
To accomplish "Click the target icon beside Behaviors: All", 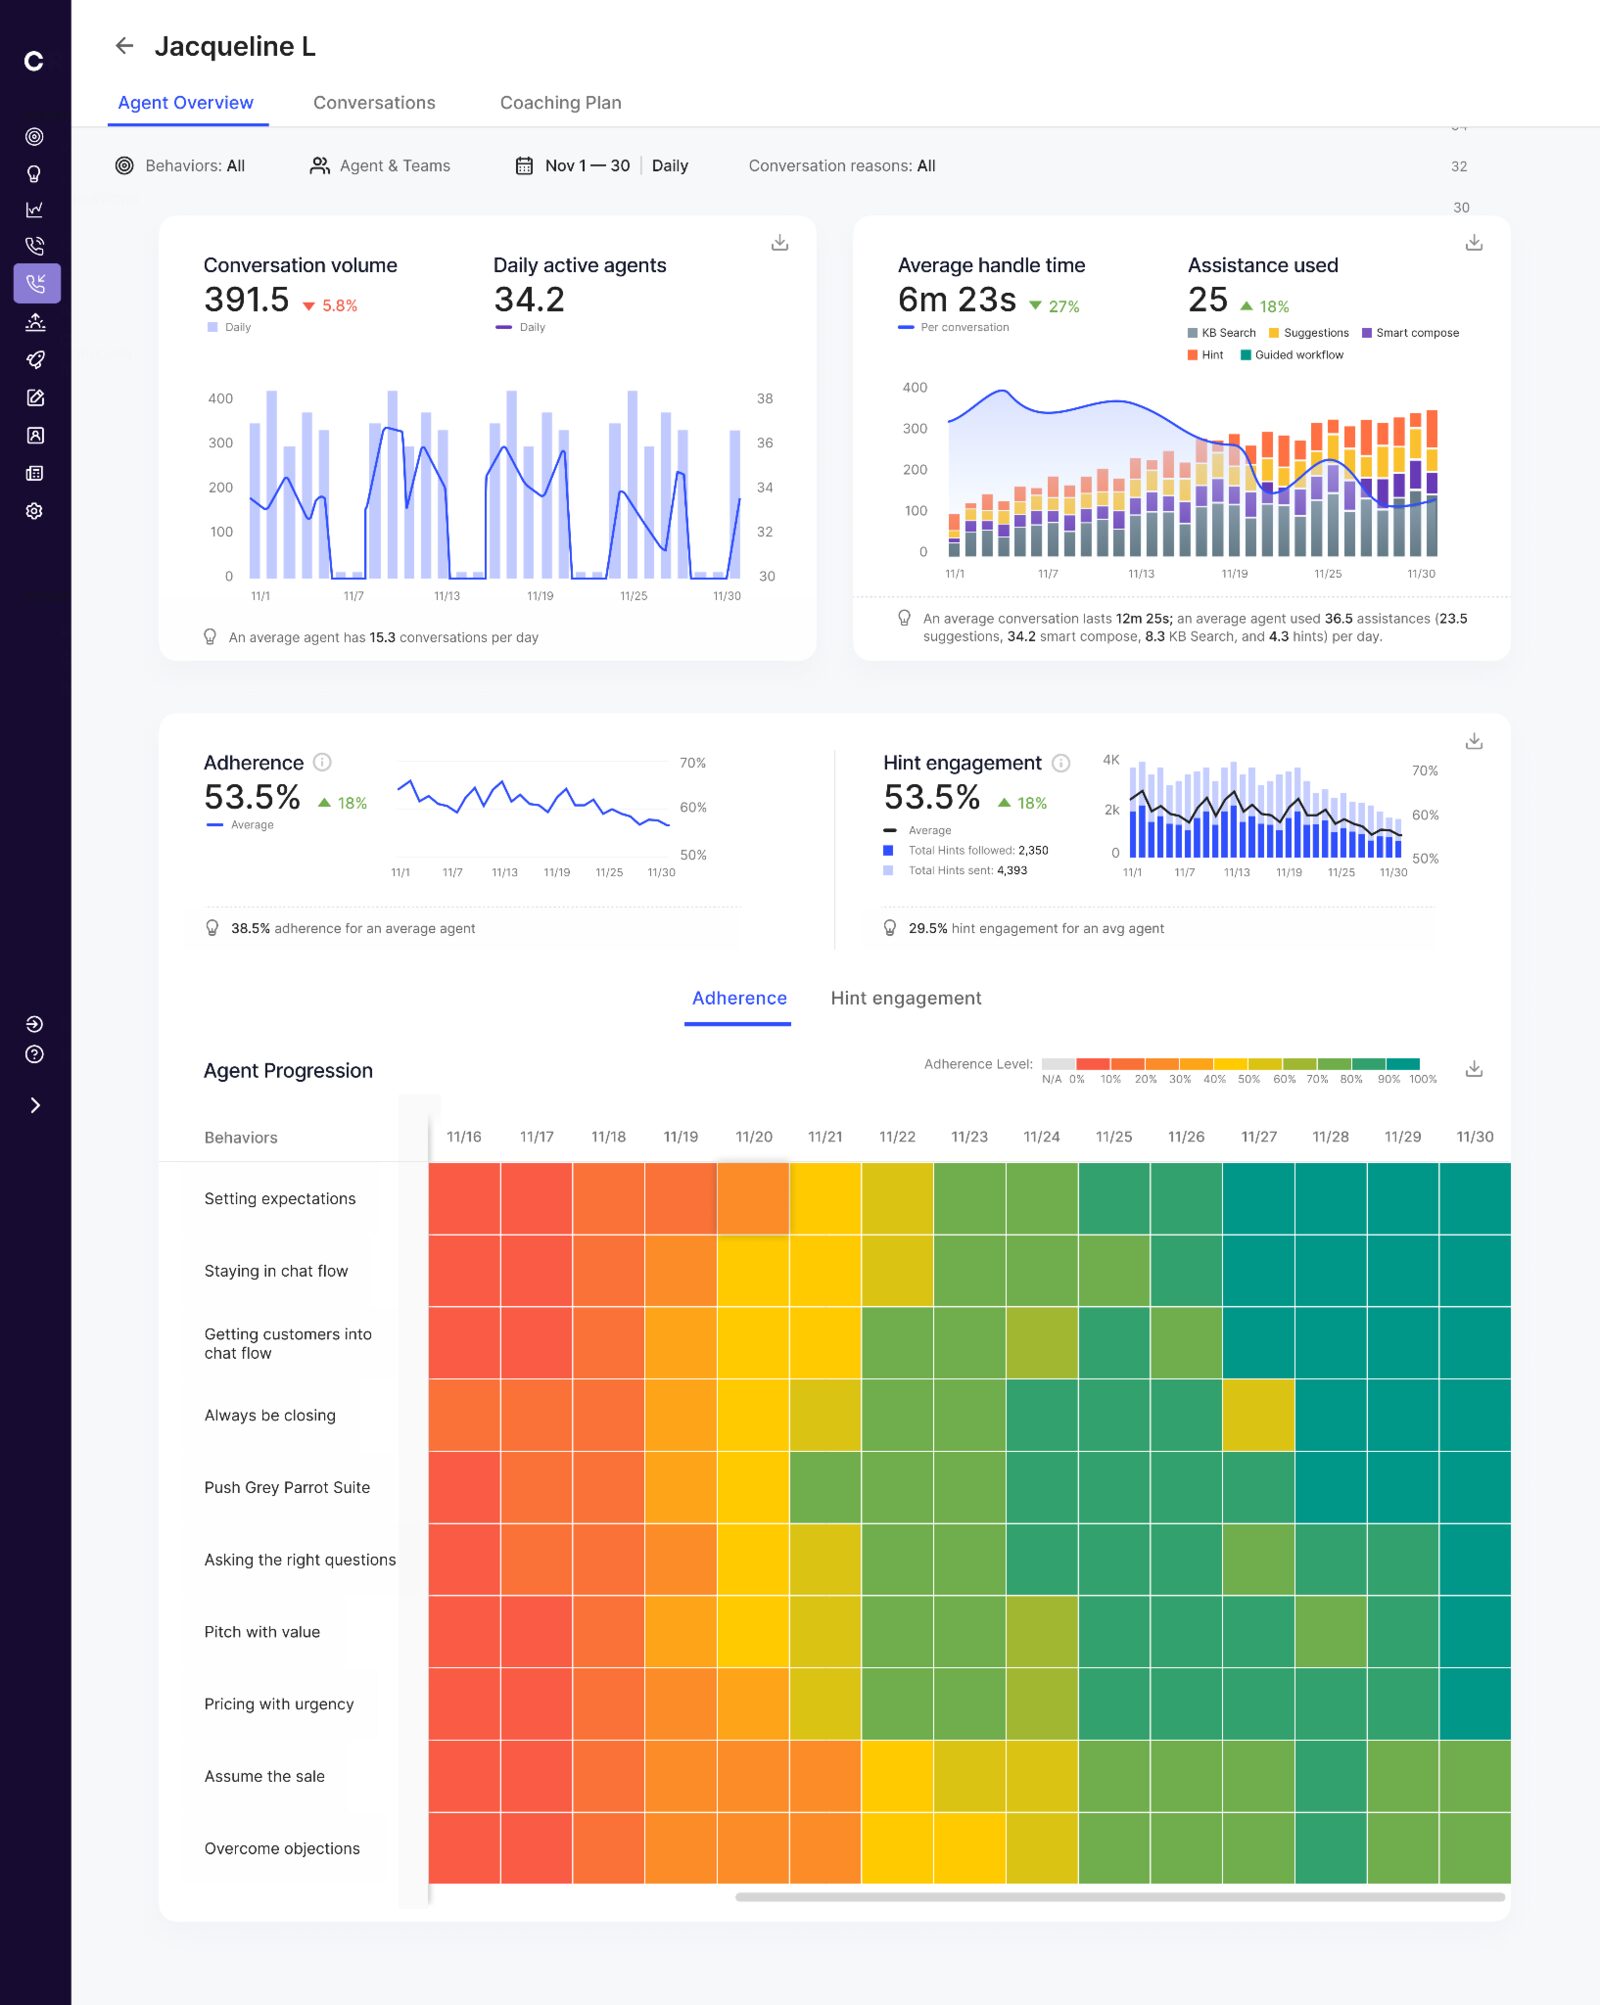I will (124, 166).
